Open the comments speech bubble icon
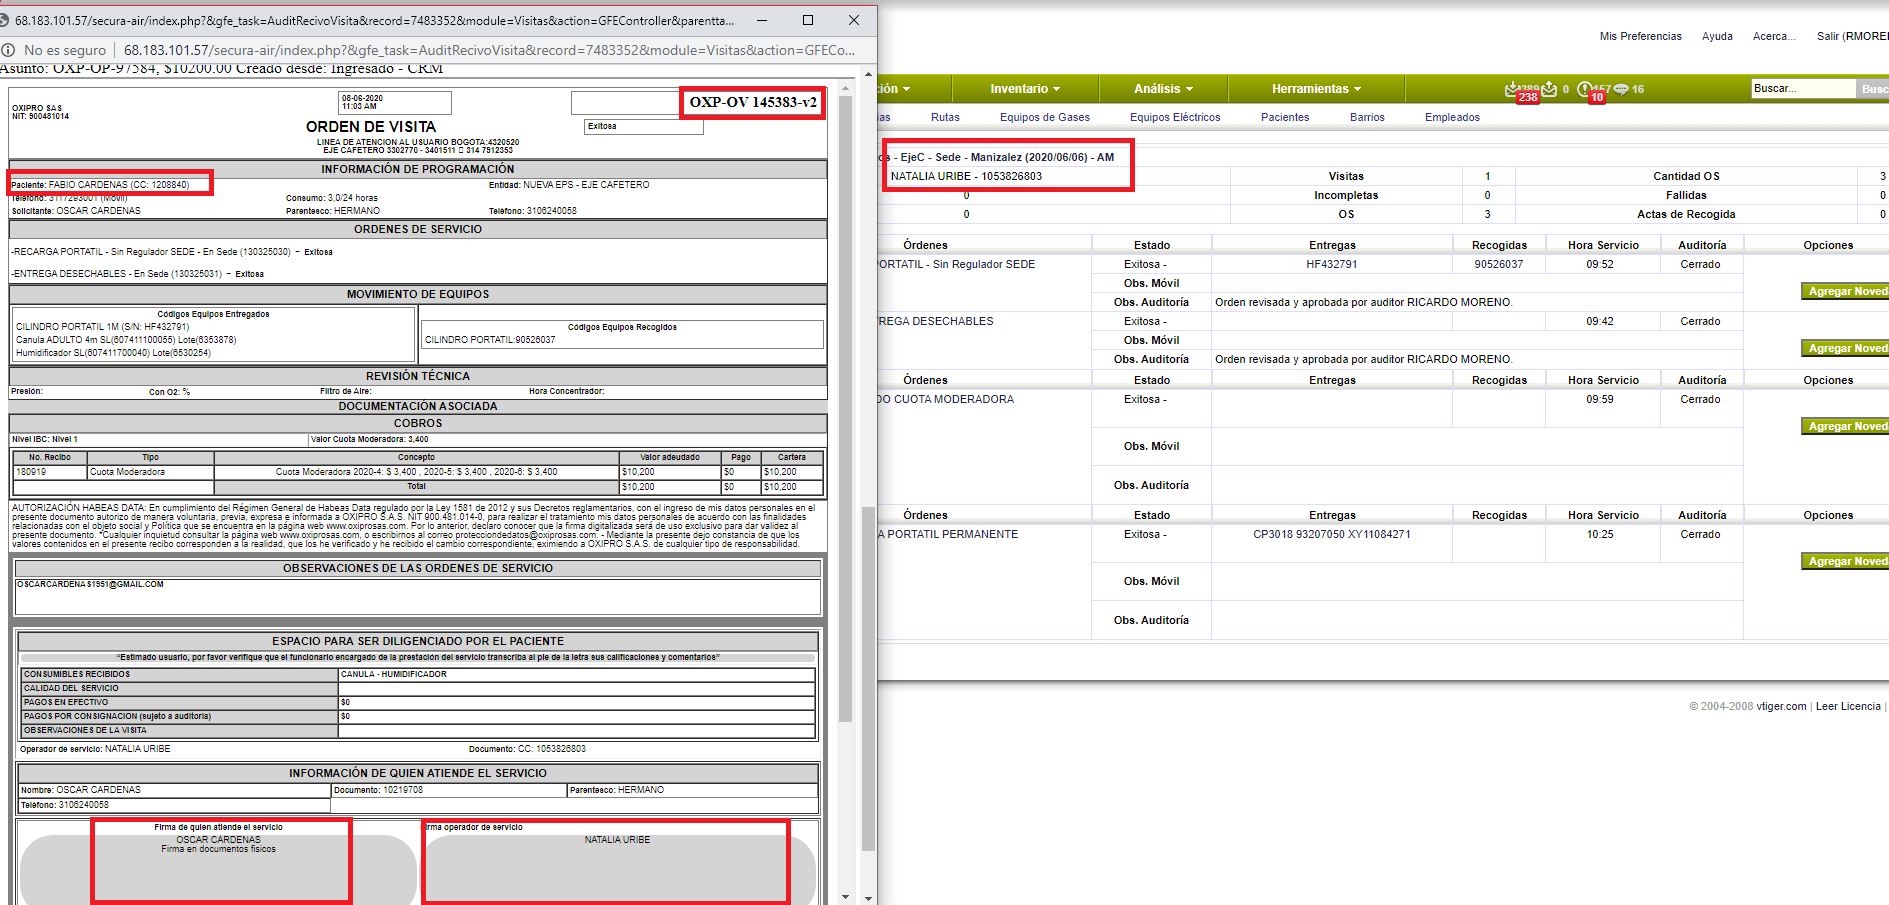 [1621, 89]
